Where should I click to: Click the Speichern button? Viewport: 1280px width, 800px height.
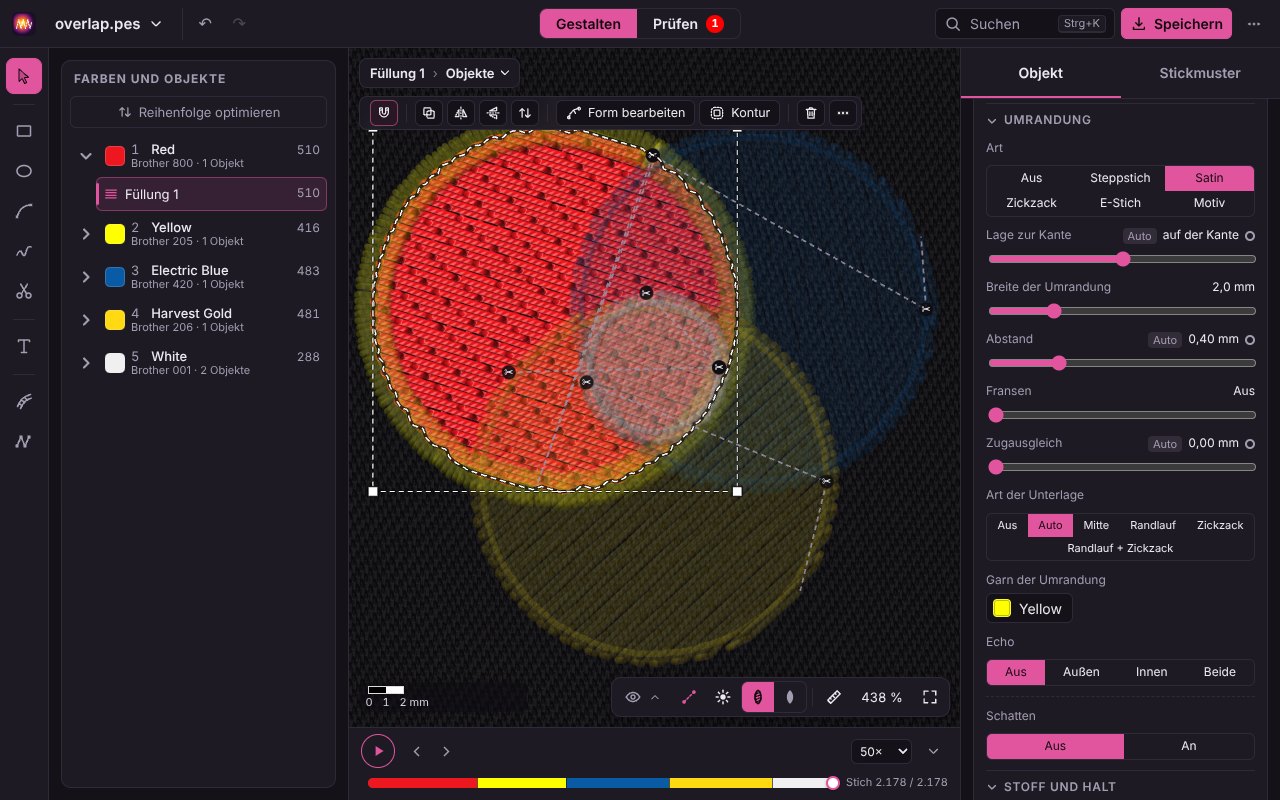(x=1176, y=24)
